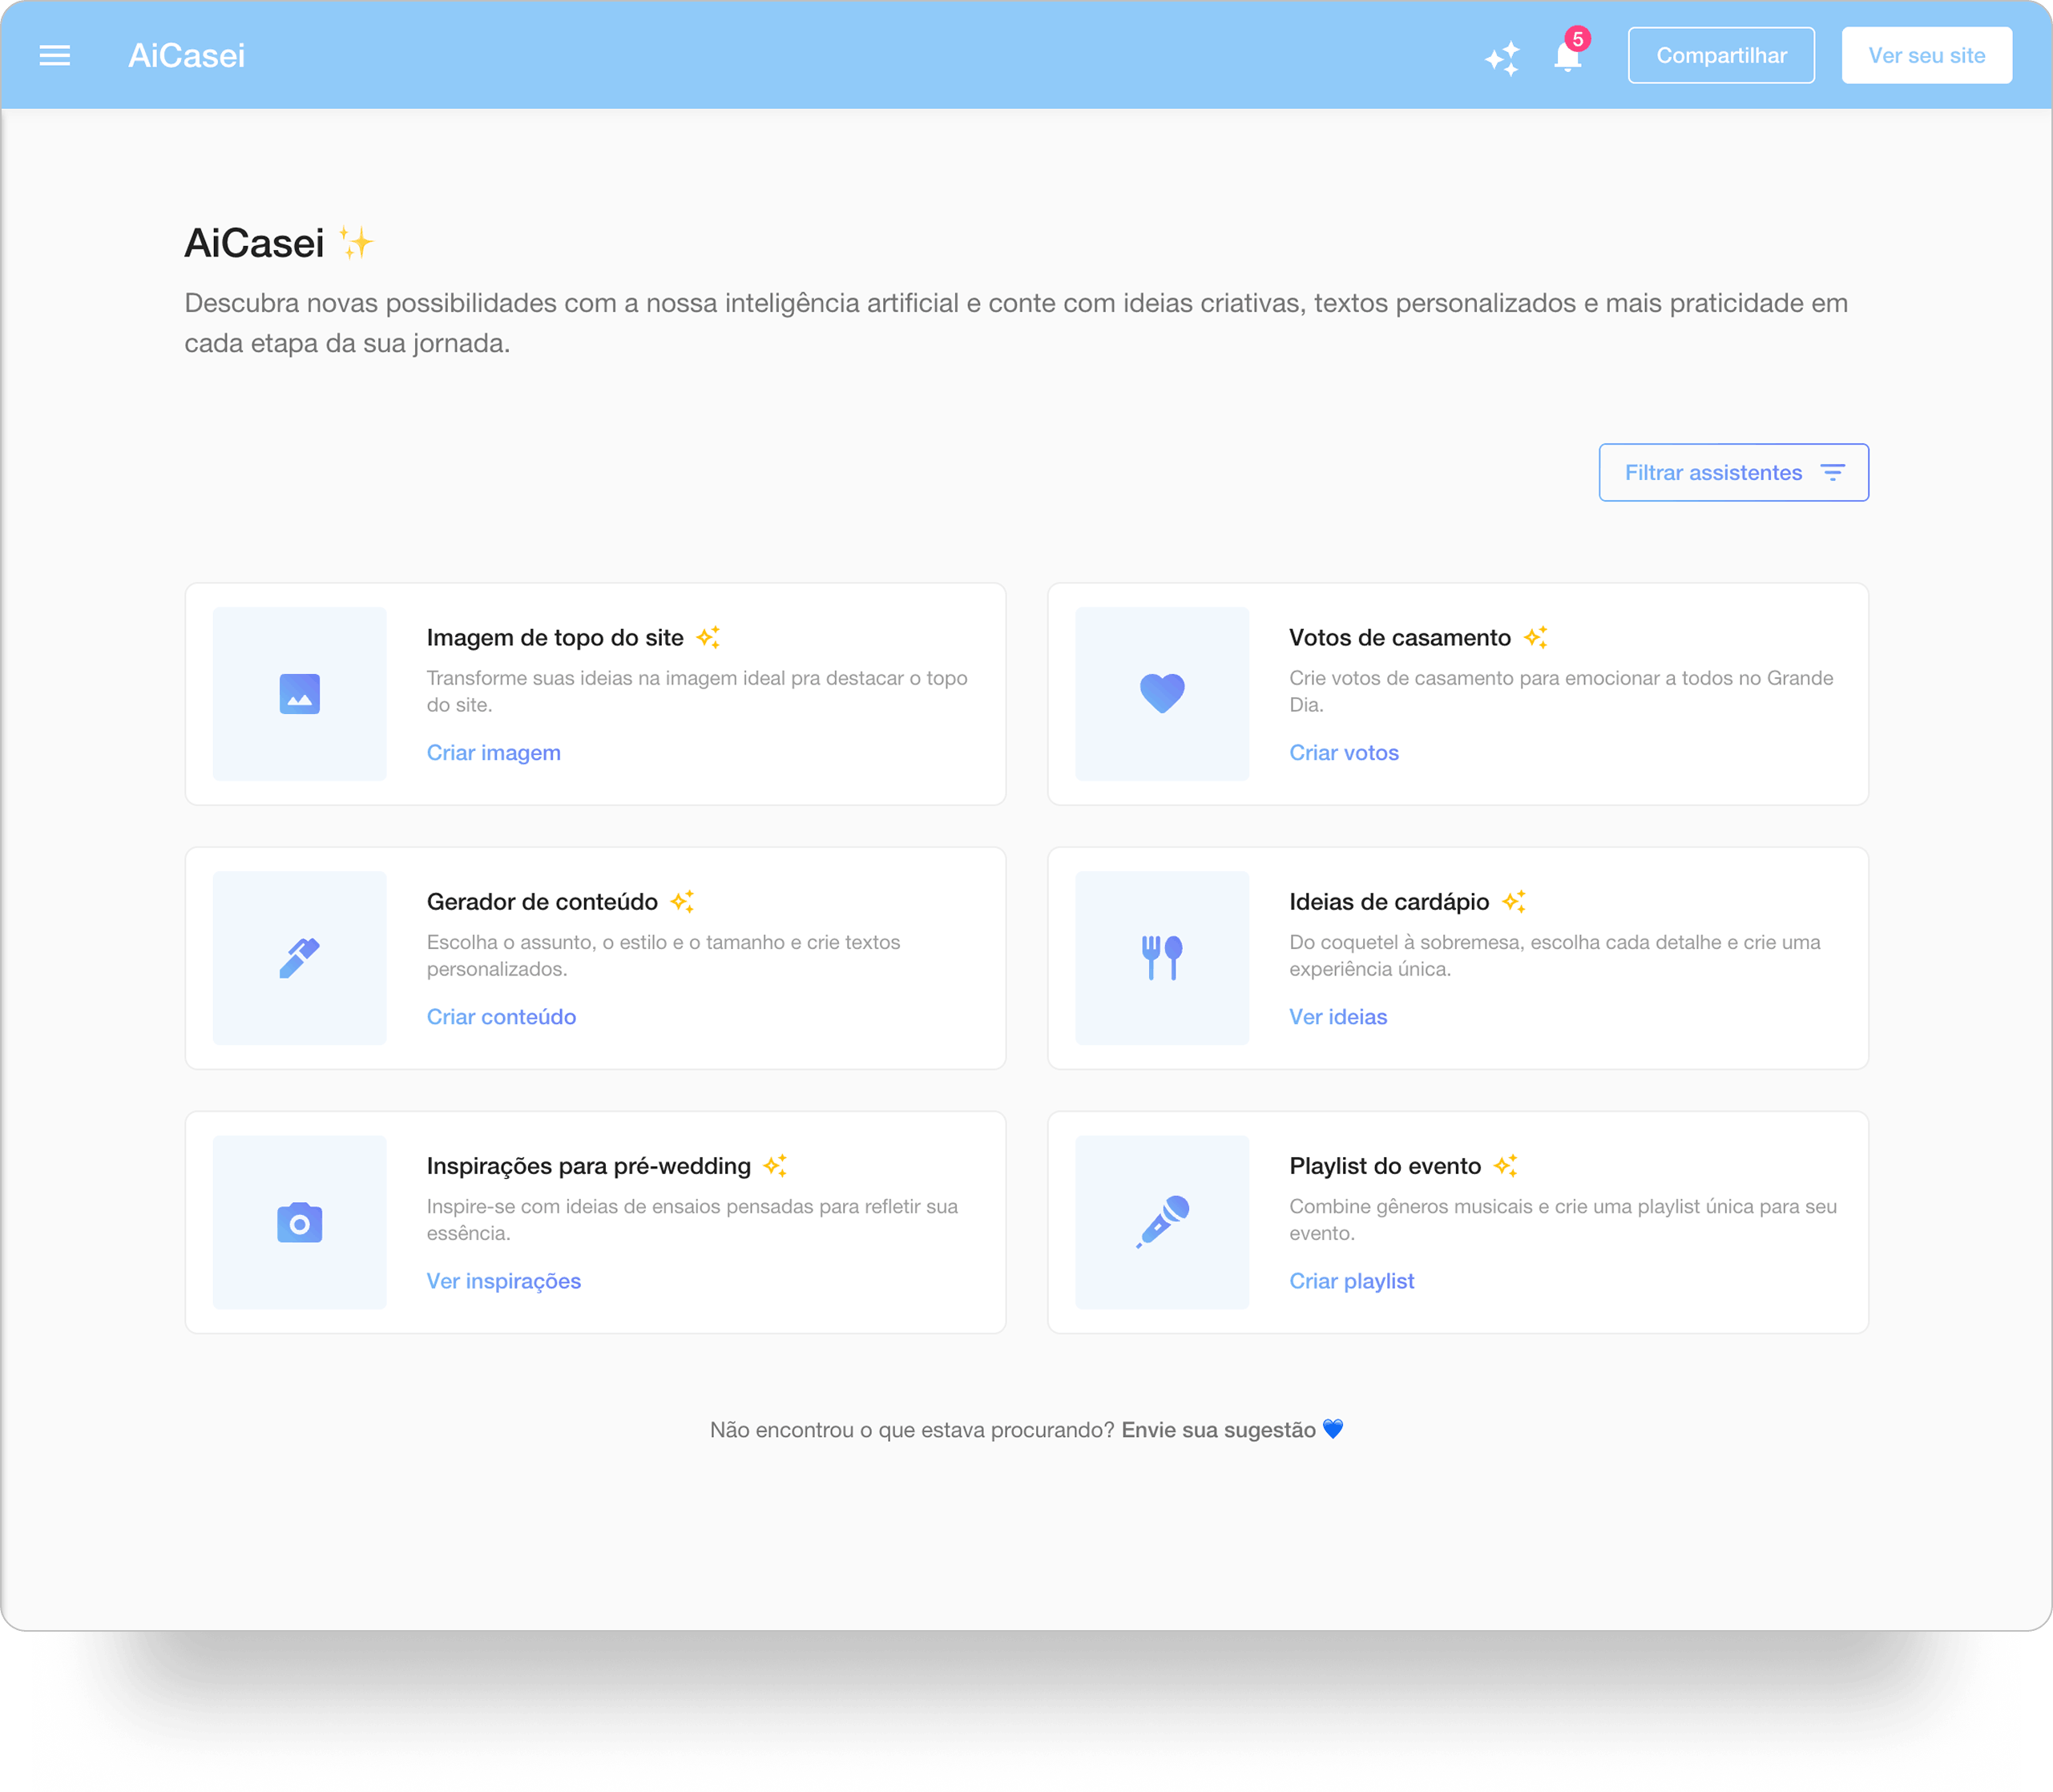Click the sparkle icon beside Playlist do evento
The width and height of the screenshot is (2053, 1792).
tap(1506, 1165)
